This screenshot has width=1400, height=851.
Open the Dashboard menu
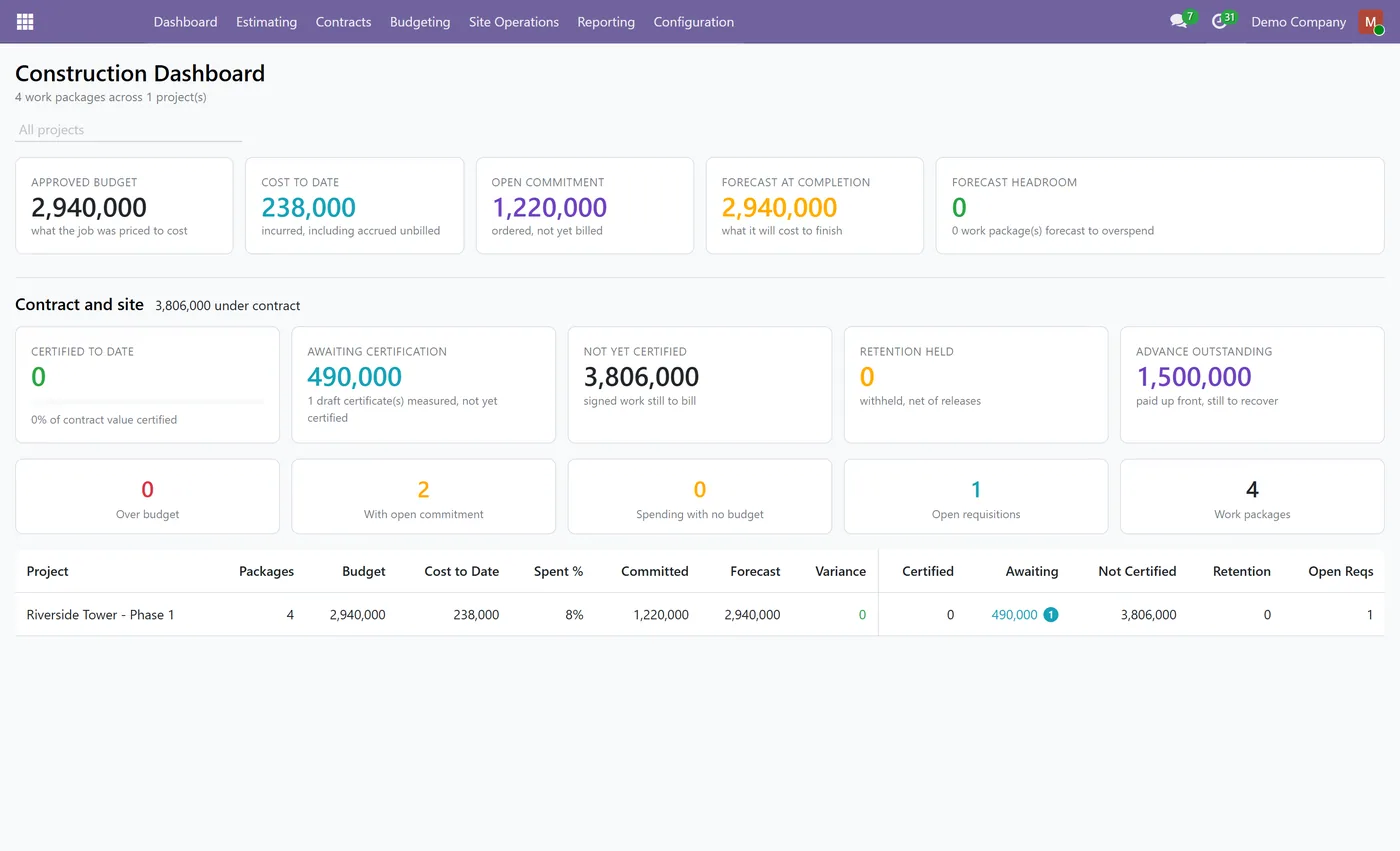point(185,21)
